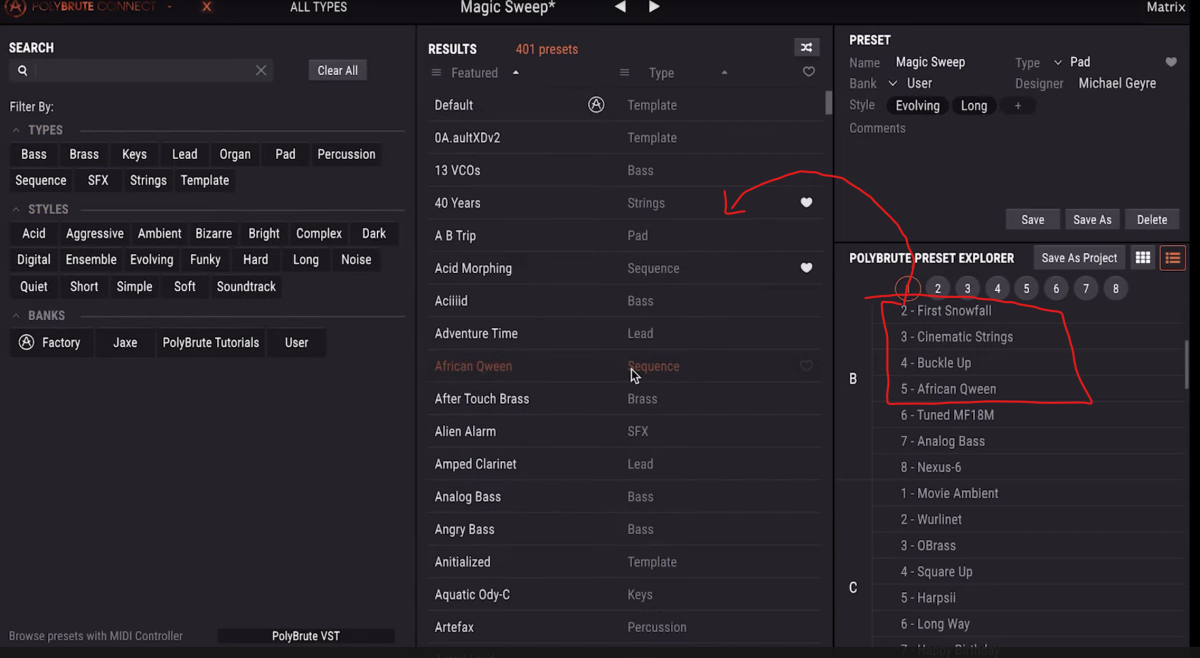
Task: Unfavorite the Acid Morphing preset
Action: pyautogui.click(x=806, y=268)
